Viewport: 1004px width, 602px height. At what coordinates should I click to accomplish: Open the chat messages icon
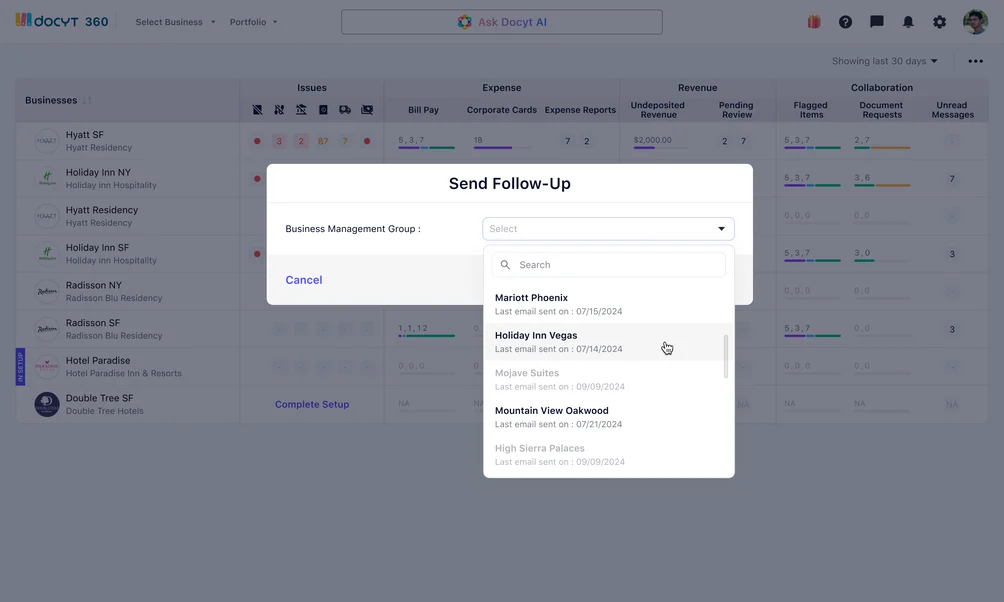[877, 22]
